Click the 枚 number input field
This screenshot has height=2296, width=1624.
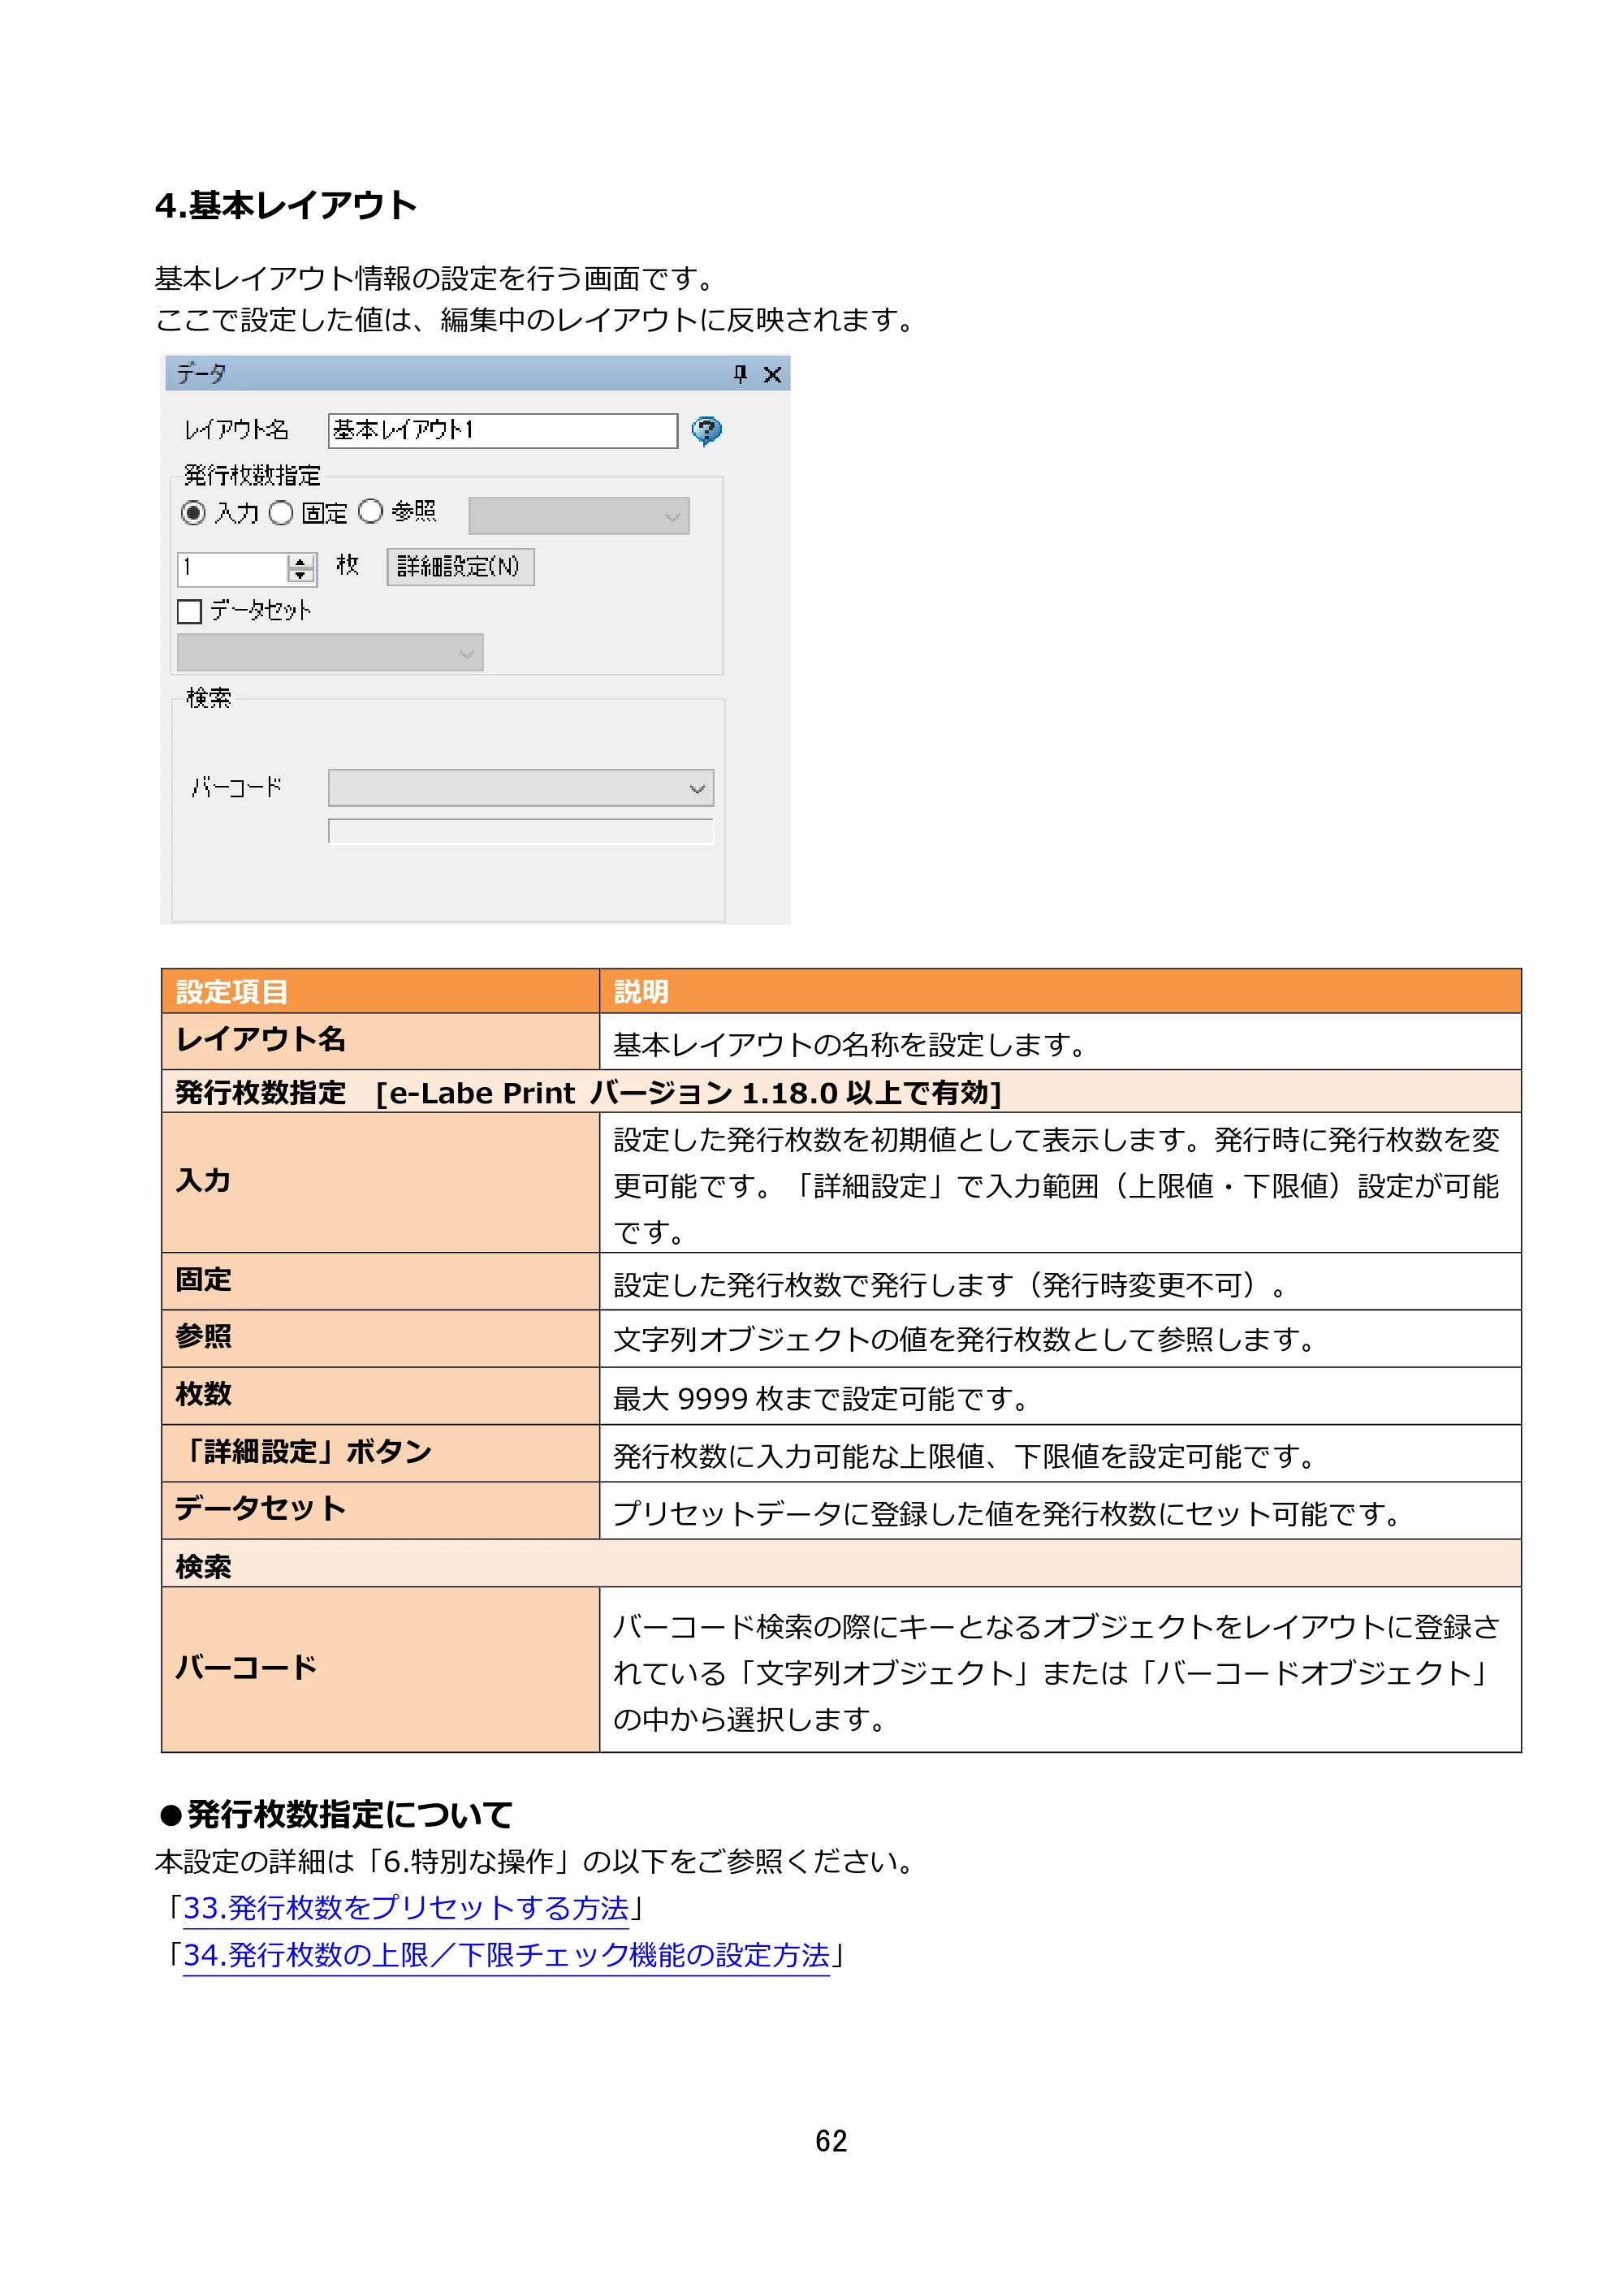point(233,568)
